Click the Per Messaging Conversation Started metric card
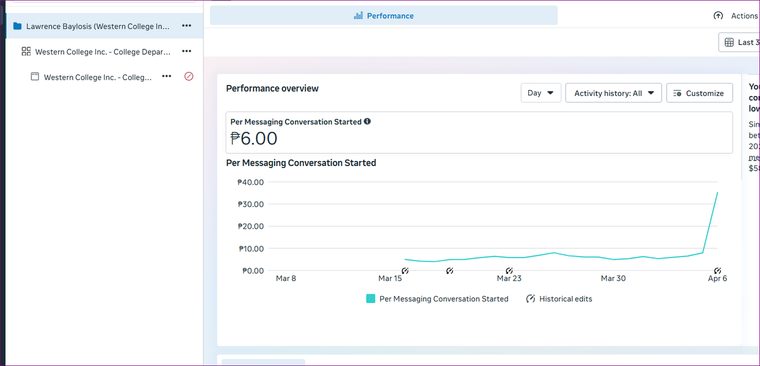This screenshot has height=366, width=760. pos(479,132)
